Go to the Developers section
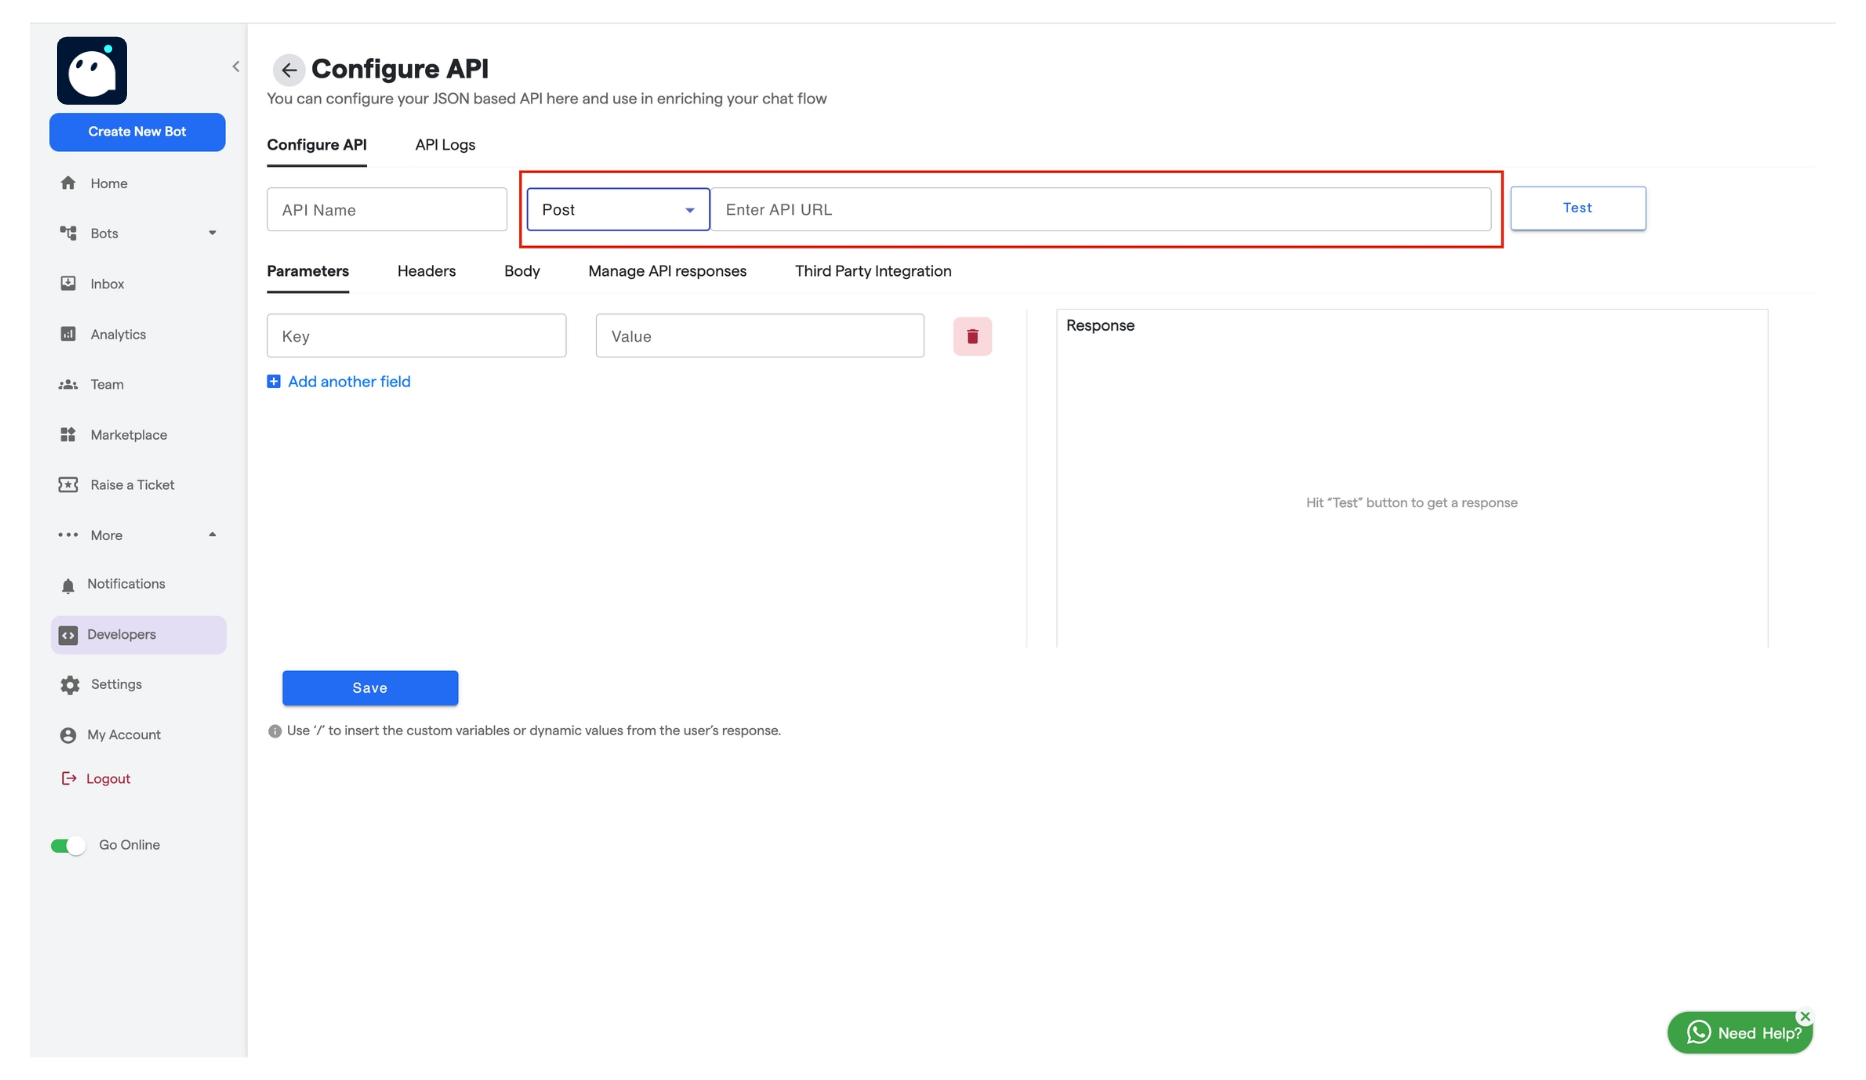 tap(122, 634)
